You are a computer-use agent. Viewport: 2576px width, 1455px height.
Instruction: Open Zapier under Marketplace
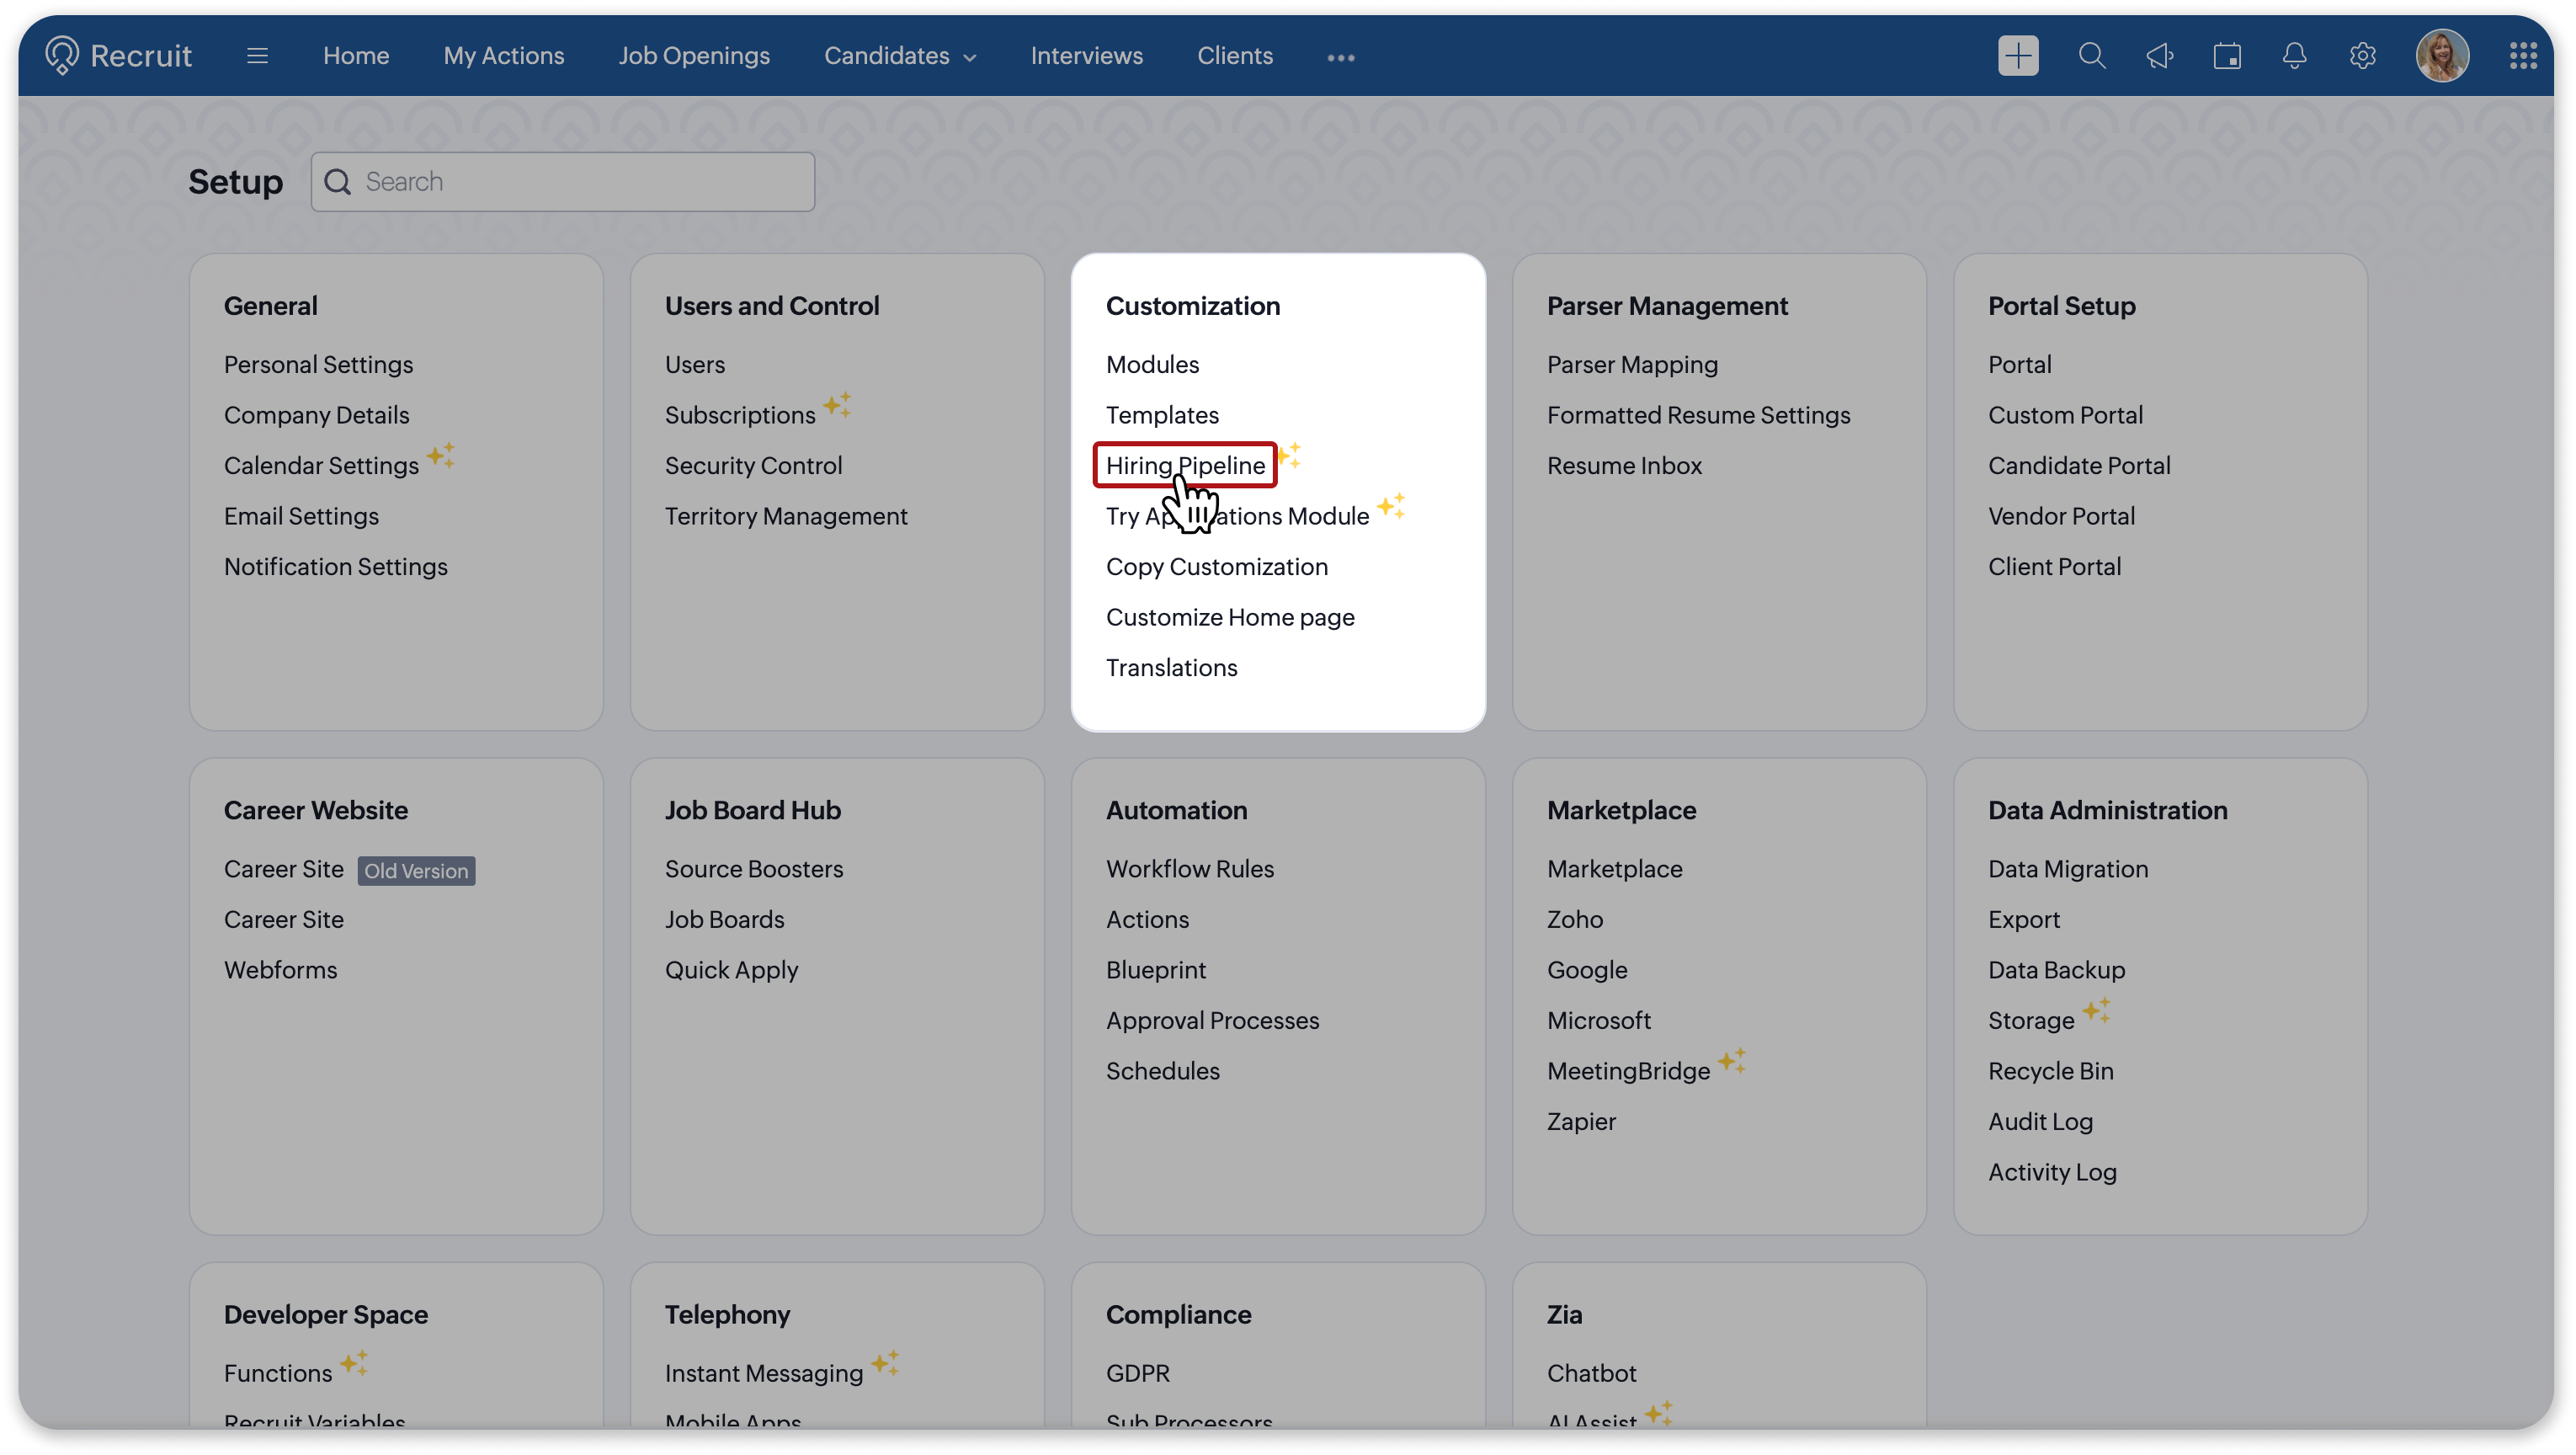1581,1121
